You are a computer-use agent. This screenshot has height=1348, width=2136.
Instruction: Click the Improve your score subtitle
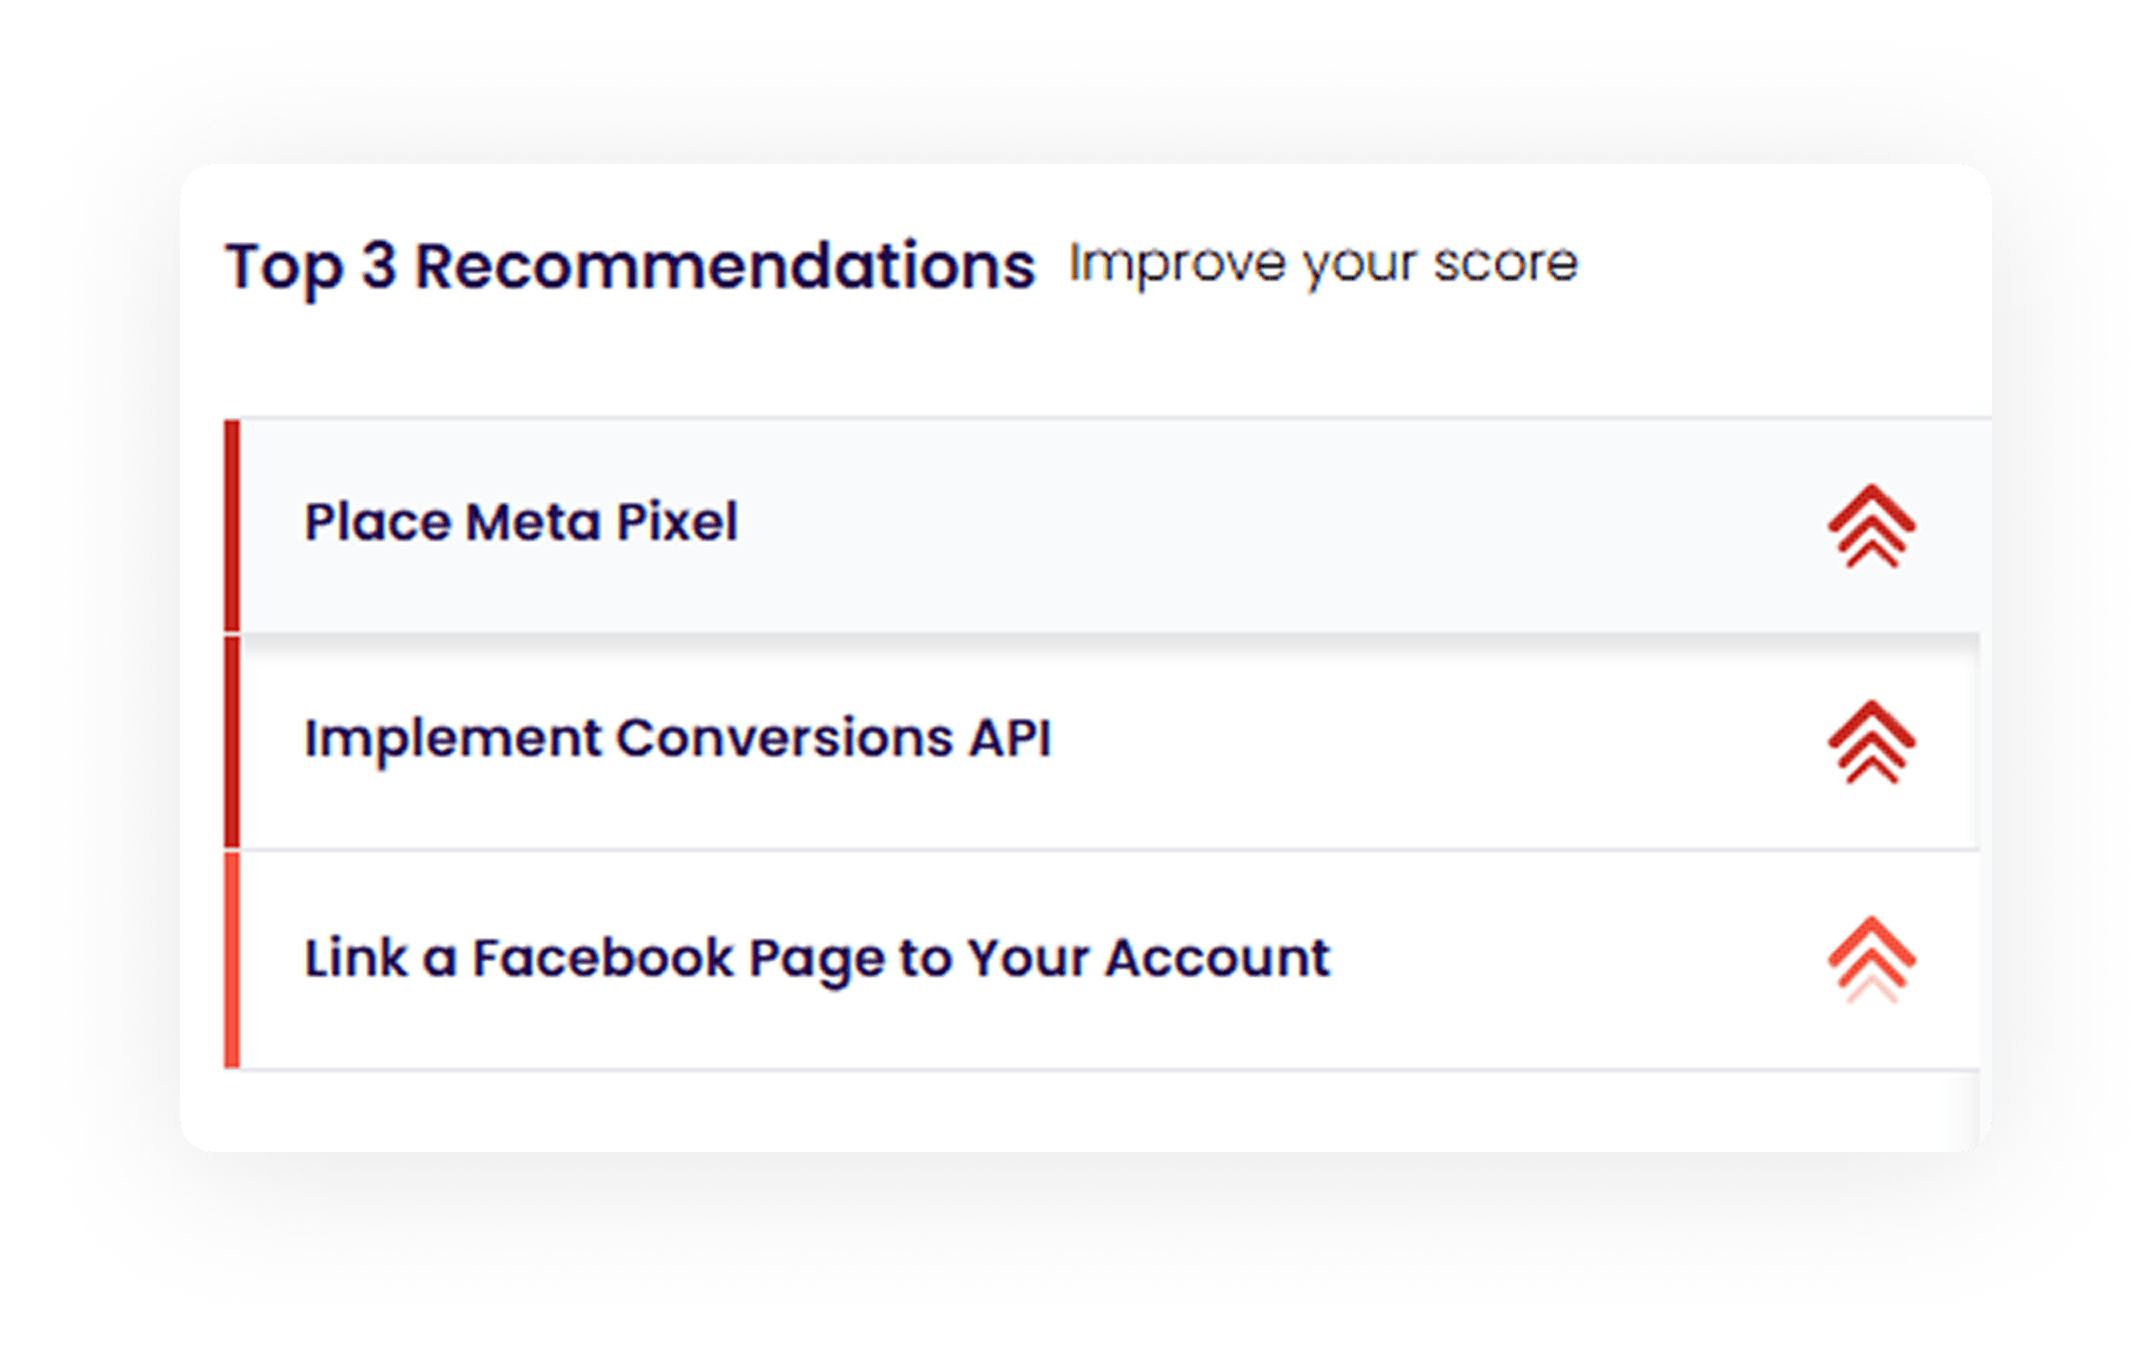1322,265
